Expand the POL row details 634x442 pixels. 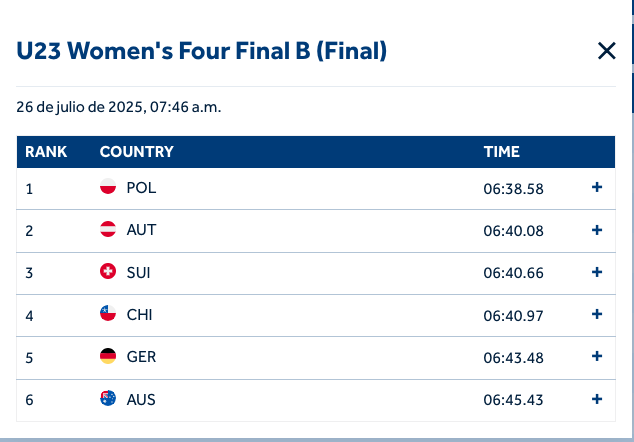point(597,188)
